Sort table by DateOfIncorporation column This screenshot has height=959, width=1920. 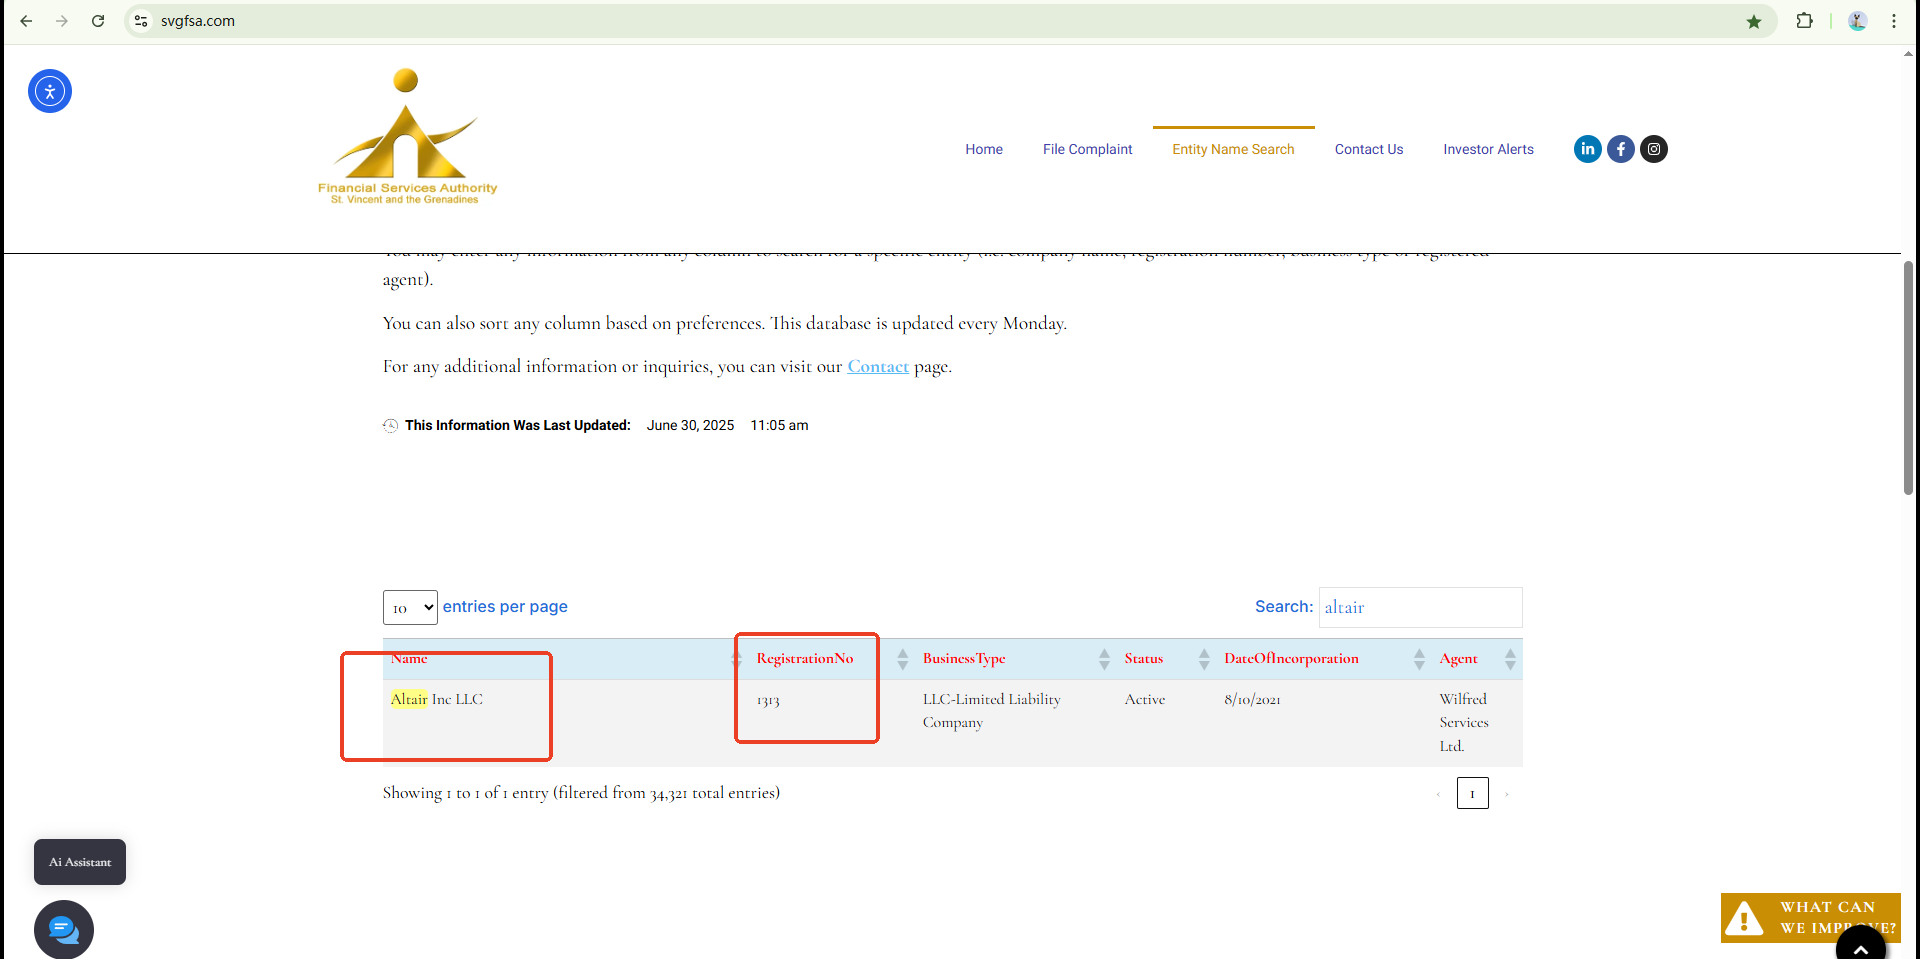(1291, 658)
